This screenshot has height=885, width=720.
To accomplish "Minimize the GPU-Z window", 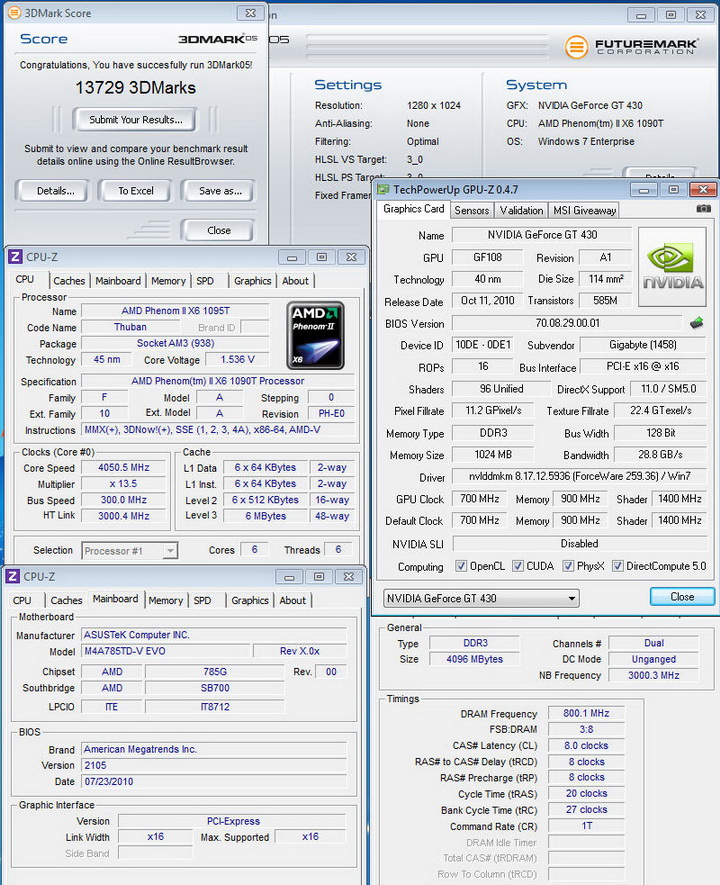I will pos(644,190).
